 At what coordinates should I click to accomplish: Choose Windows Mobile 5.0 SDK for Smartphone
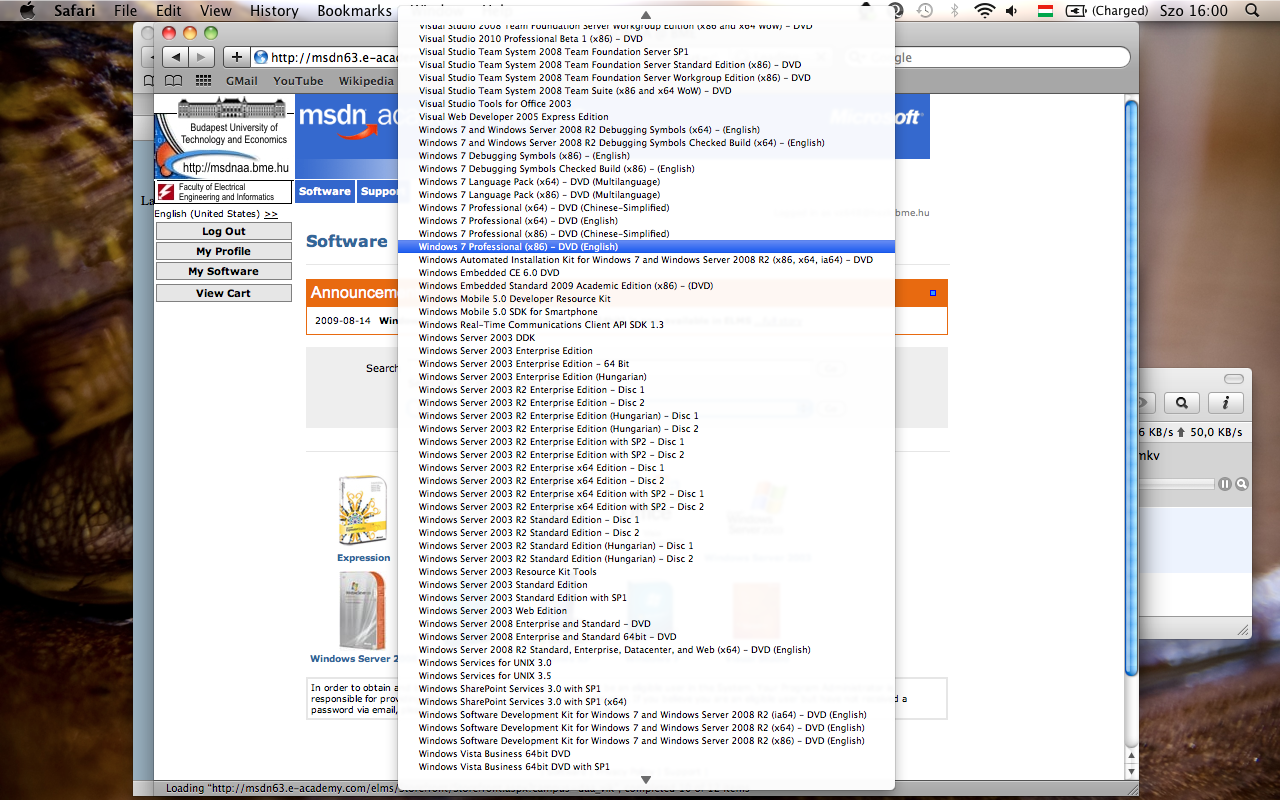pos(646,312)
